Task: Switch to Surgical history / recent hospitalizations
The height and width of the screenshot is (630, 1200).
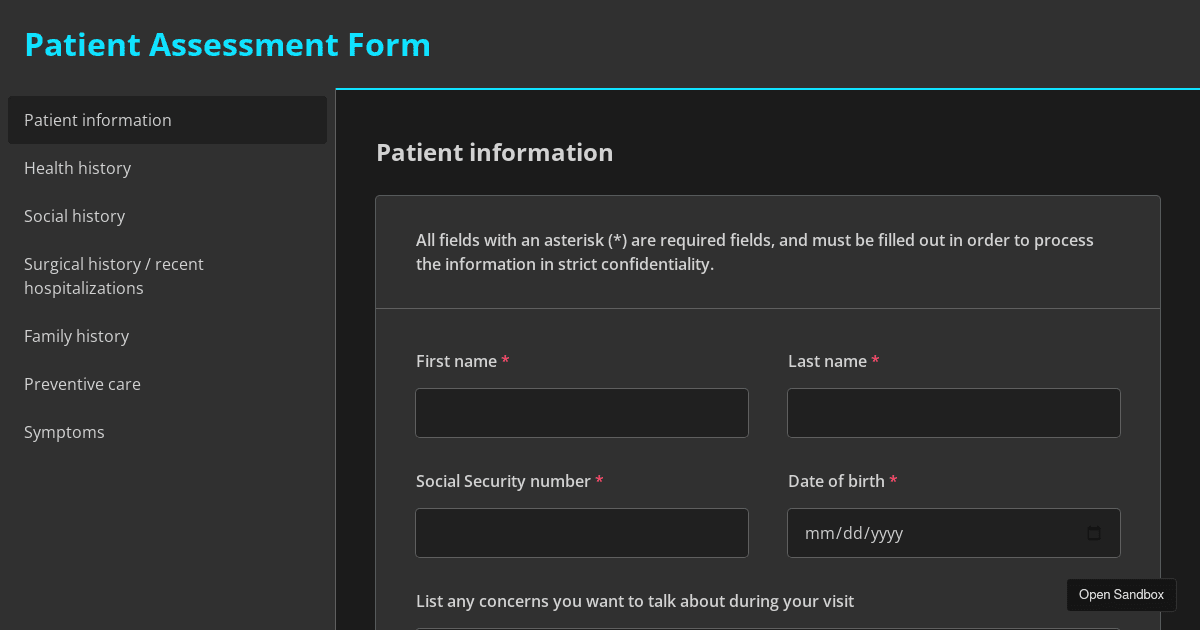Action: 167,276
